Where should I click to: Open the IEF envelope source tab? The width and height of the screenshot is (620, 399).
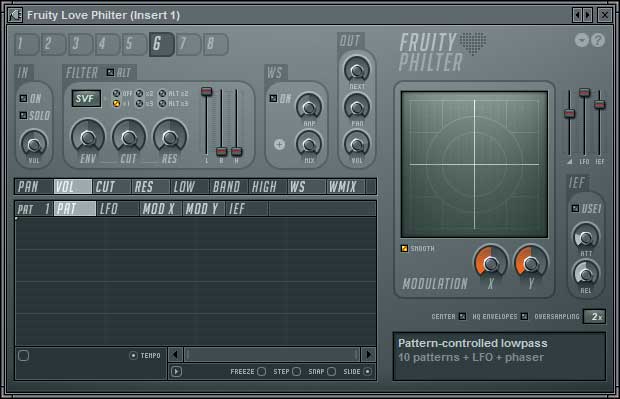(x=247, y=209)
